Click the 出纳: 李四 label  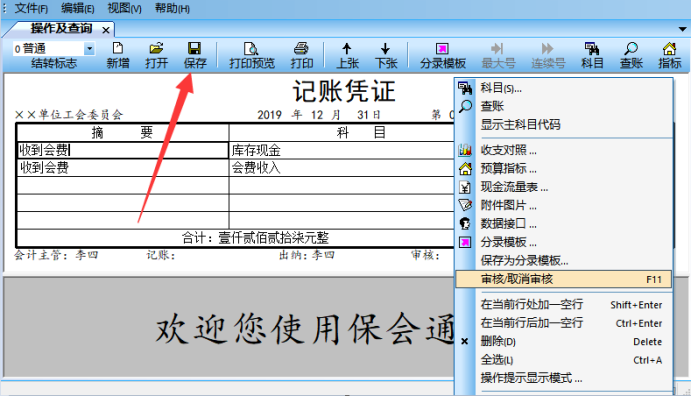pos(307,255)
